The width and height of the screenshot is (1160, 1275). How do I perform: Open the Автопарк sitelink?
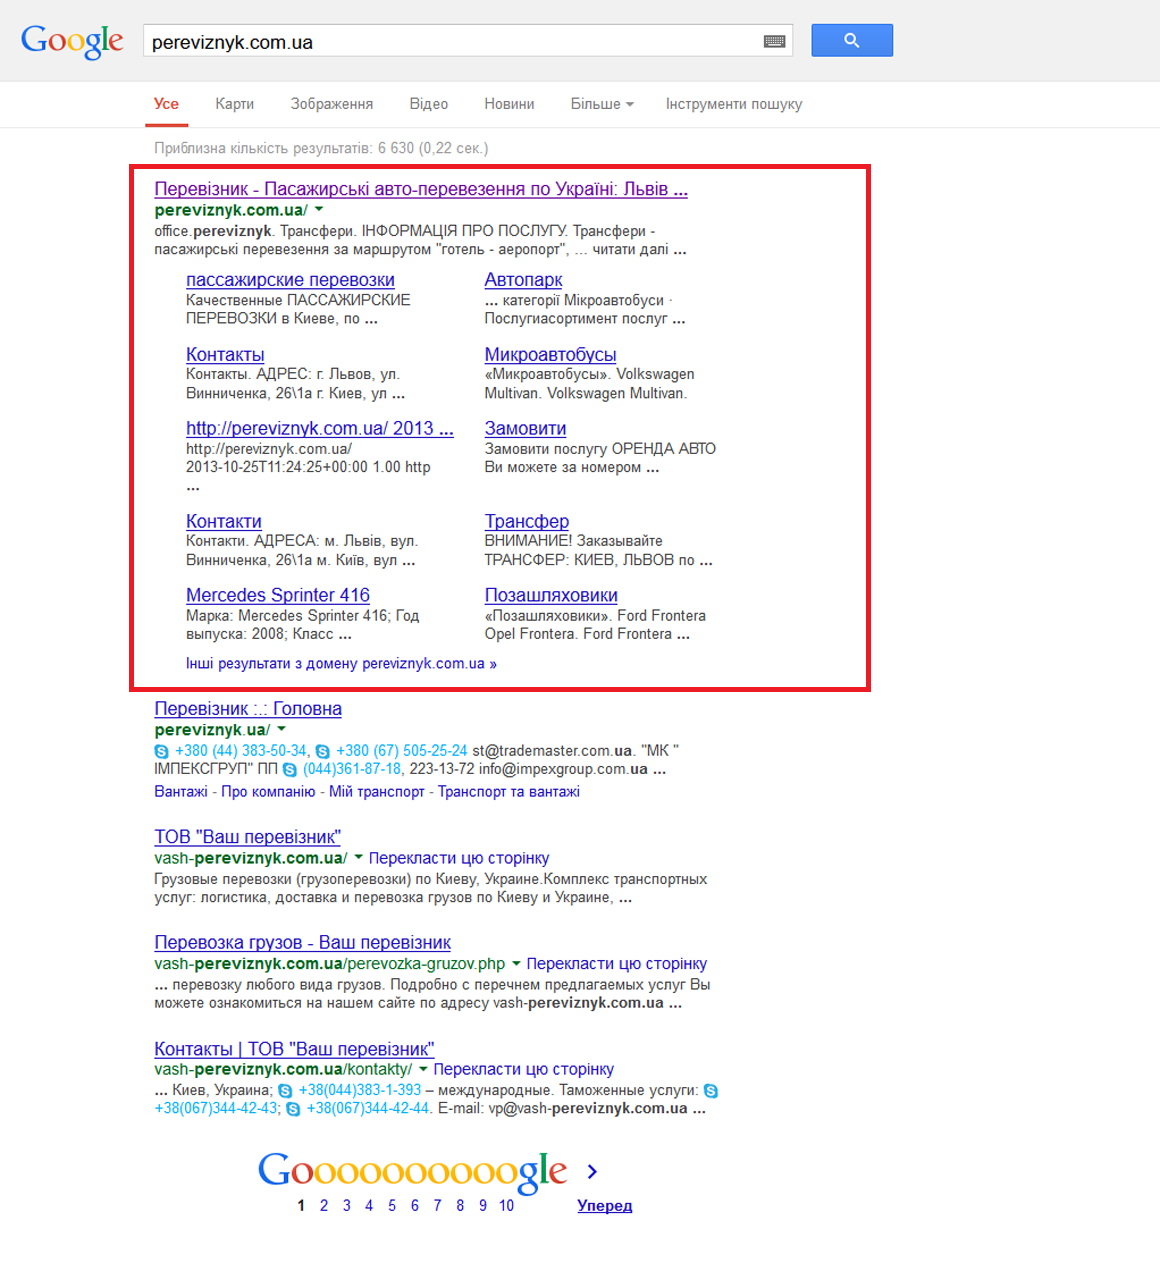click(523, 280)
